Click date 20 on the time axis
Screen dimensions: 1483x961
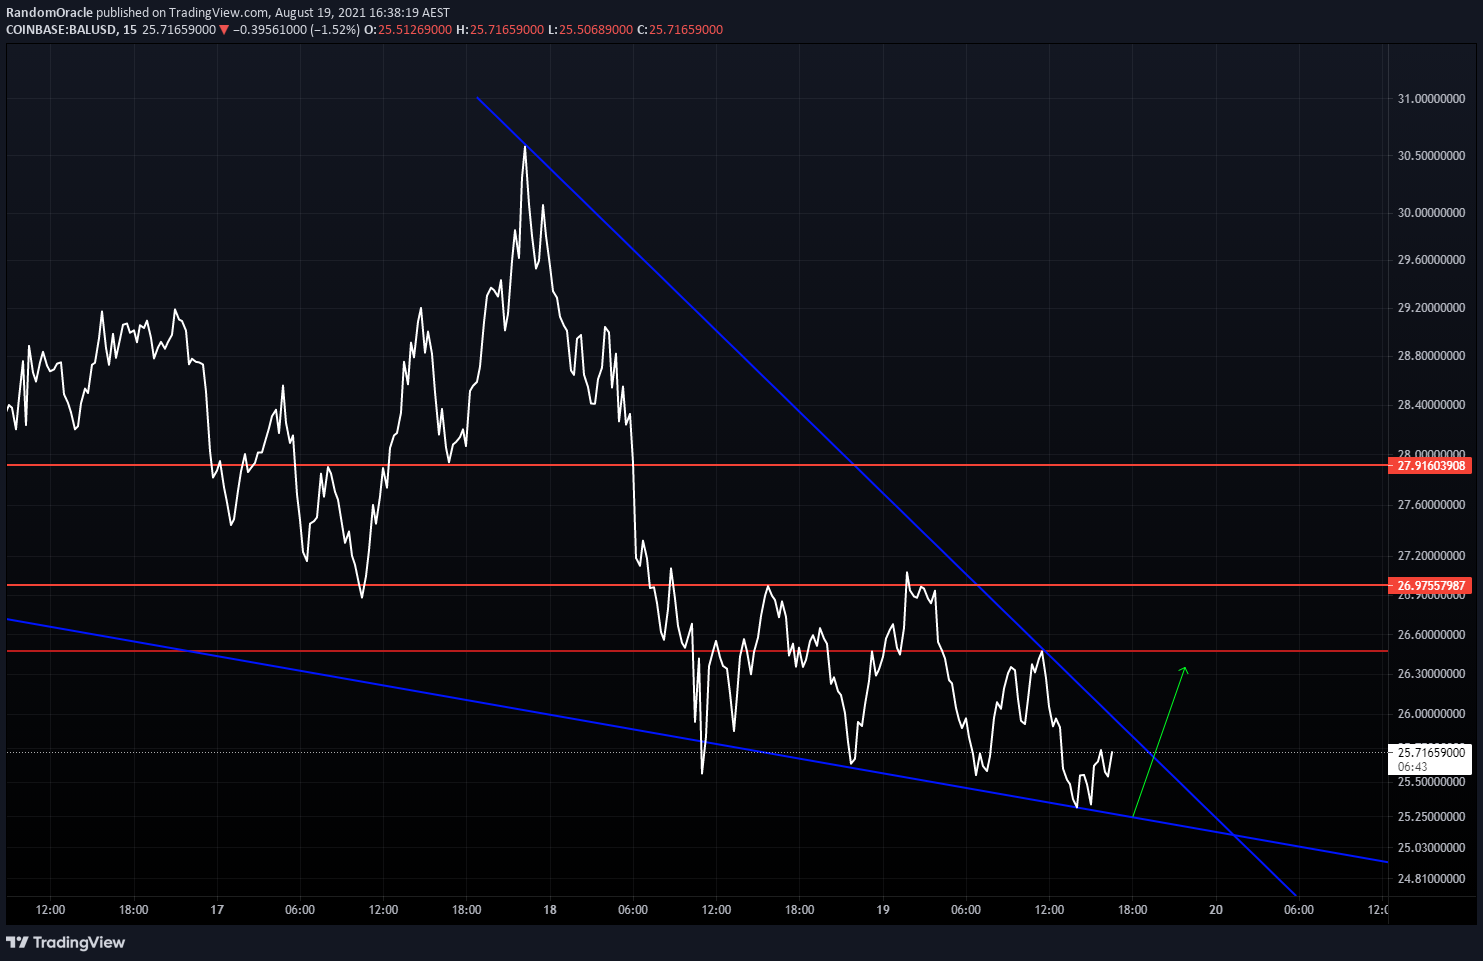point(1216,910)
